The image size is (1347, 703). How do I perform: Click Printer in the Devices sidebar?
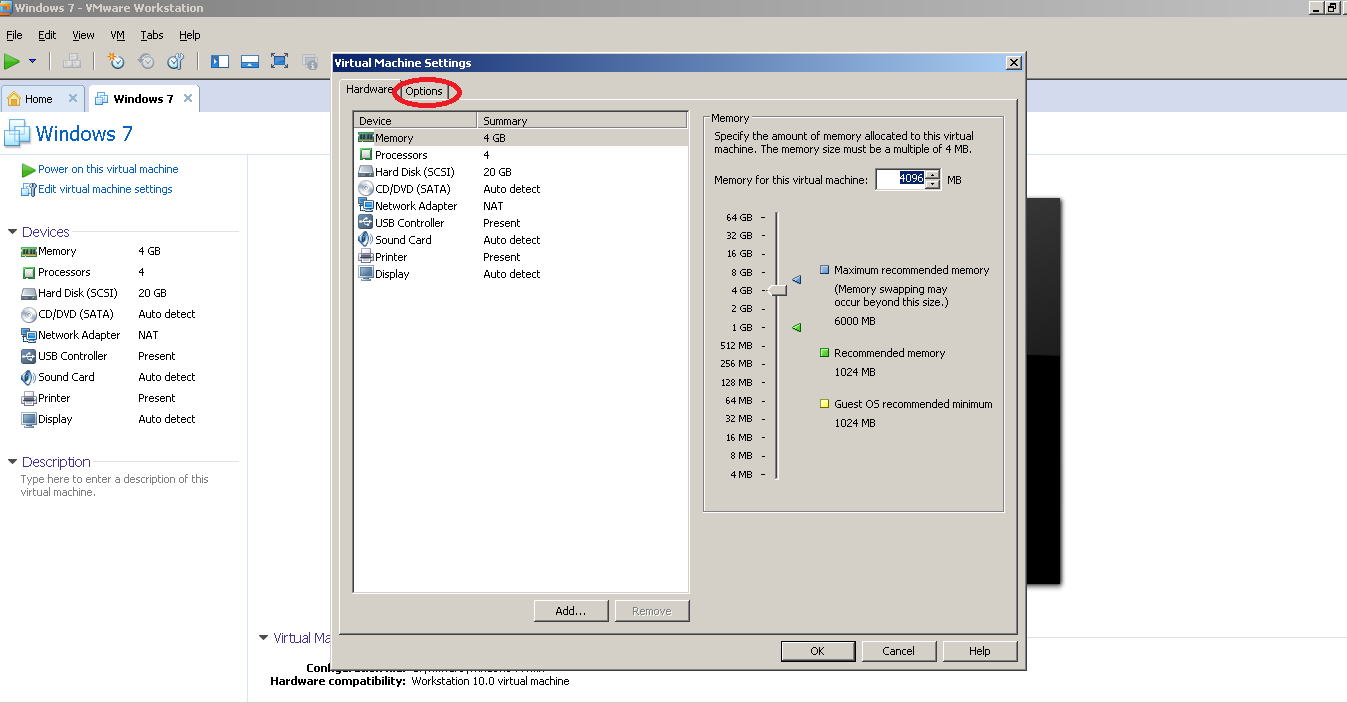(54, 399)
